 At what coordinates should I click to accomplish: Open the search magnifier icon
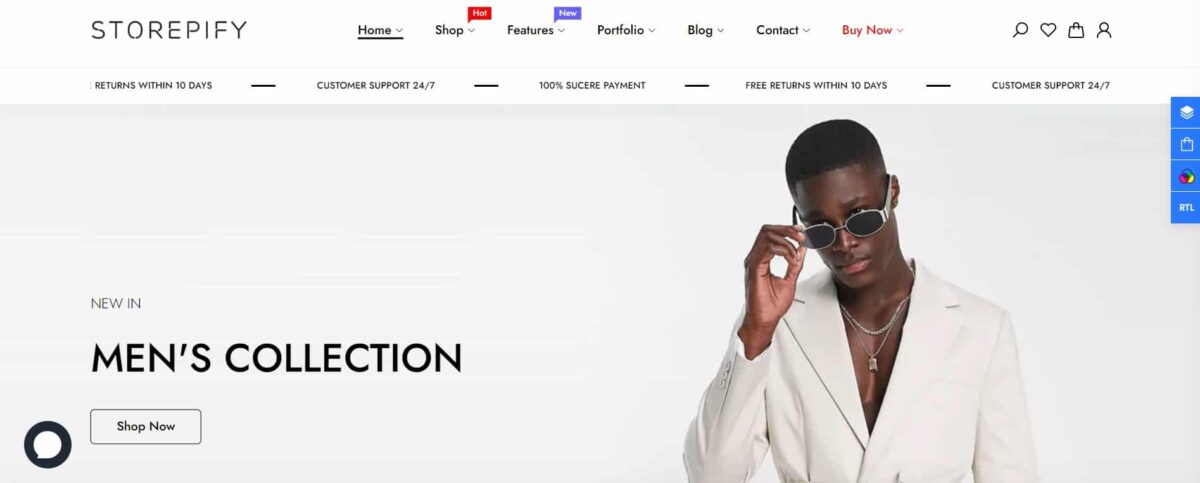pos(1020,30)
